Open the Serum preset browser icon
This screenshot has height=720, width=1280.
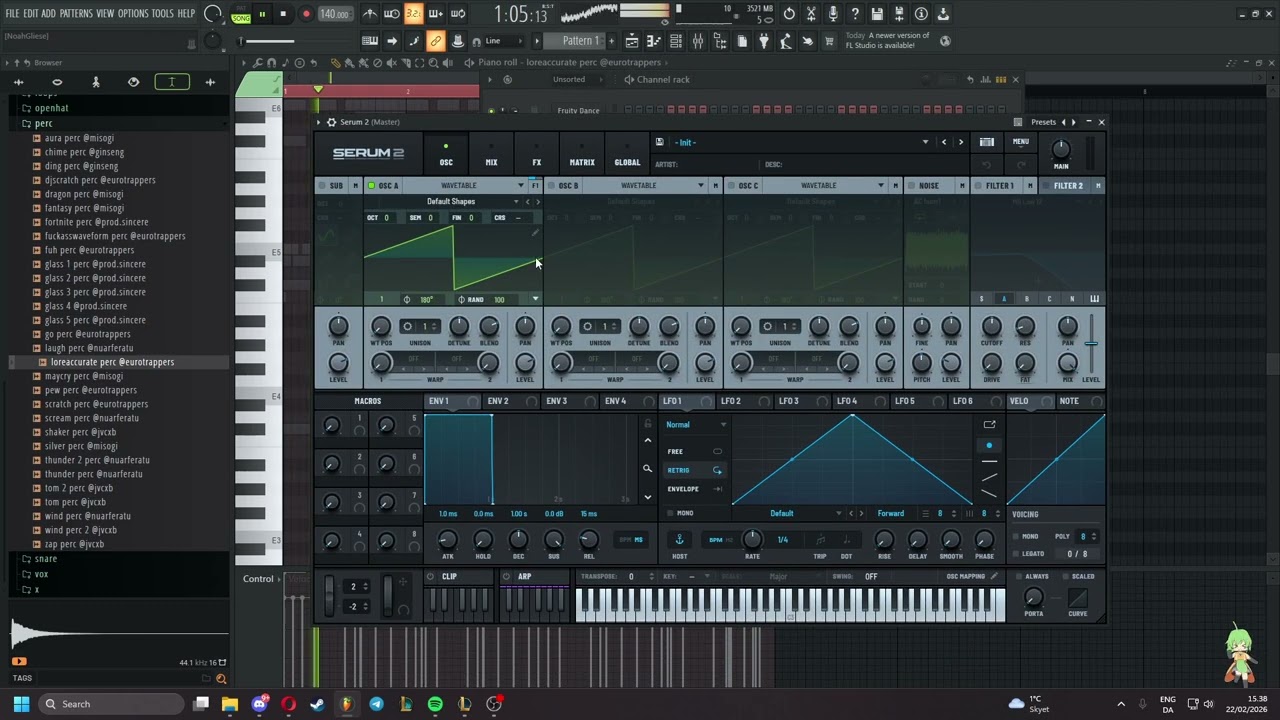(x=987, y=142)
